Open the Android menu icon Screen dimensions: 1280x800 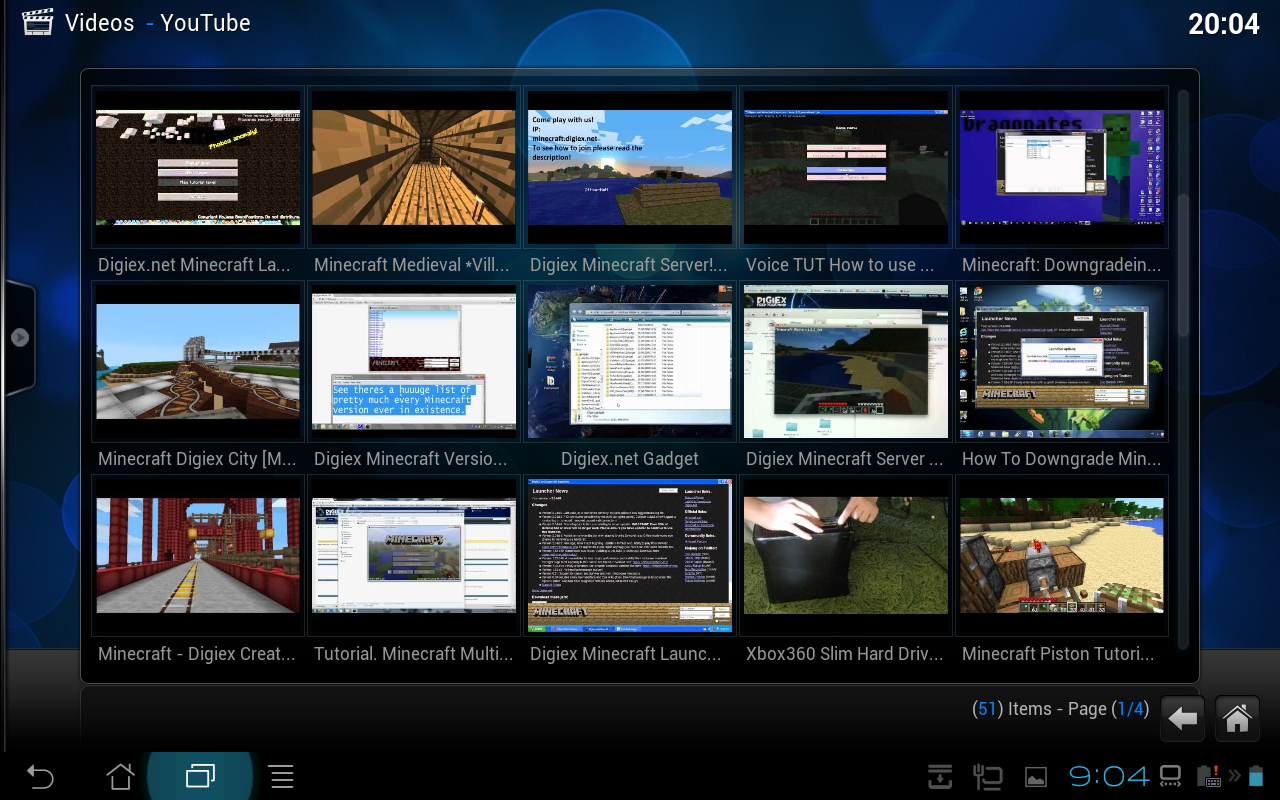pos(281,776)
